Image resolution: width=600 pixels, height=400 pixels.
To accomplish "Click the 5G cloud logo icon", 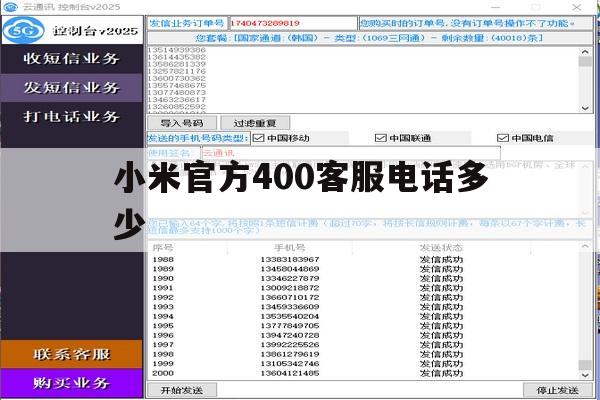I will coord(24,30).
